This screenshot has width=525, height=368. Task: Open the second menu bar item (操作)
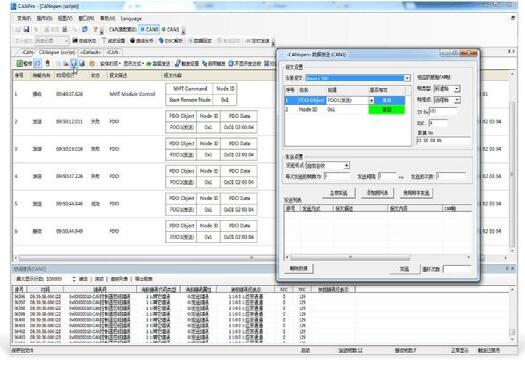tap(44, 18)
